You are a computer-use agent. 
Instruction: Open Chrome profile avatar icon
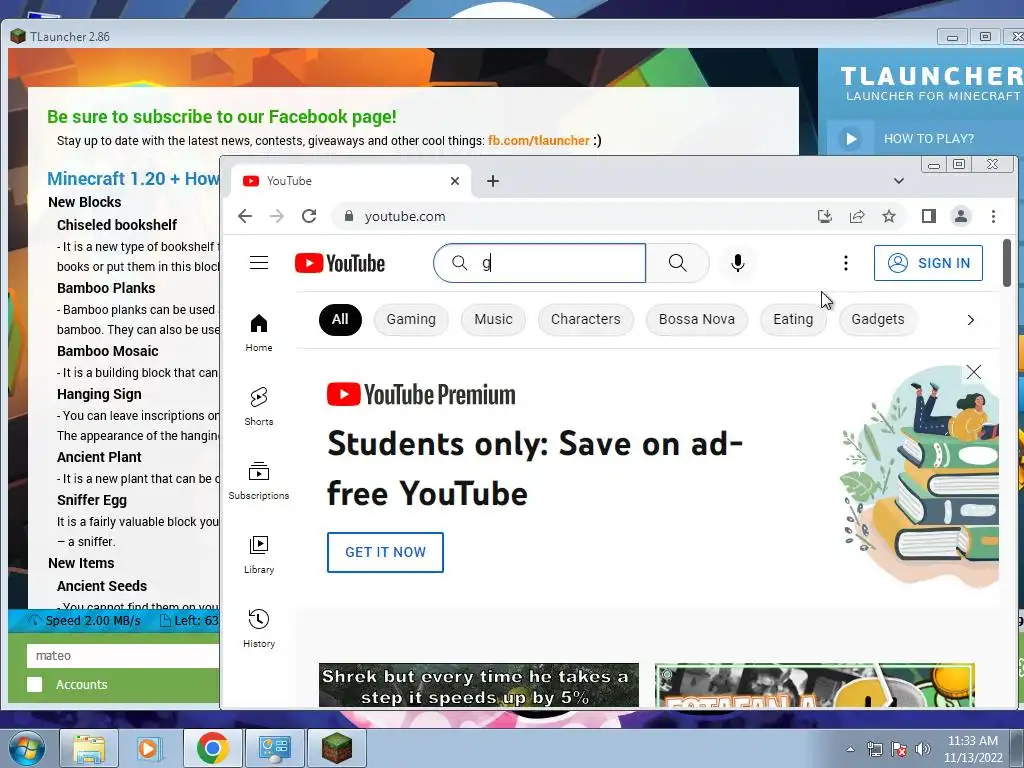pos(961,216)
